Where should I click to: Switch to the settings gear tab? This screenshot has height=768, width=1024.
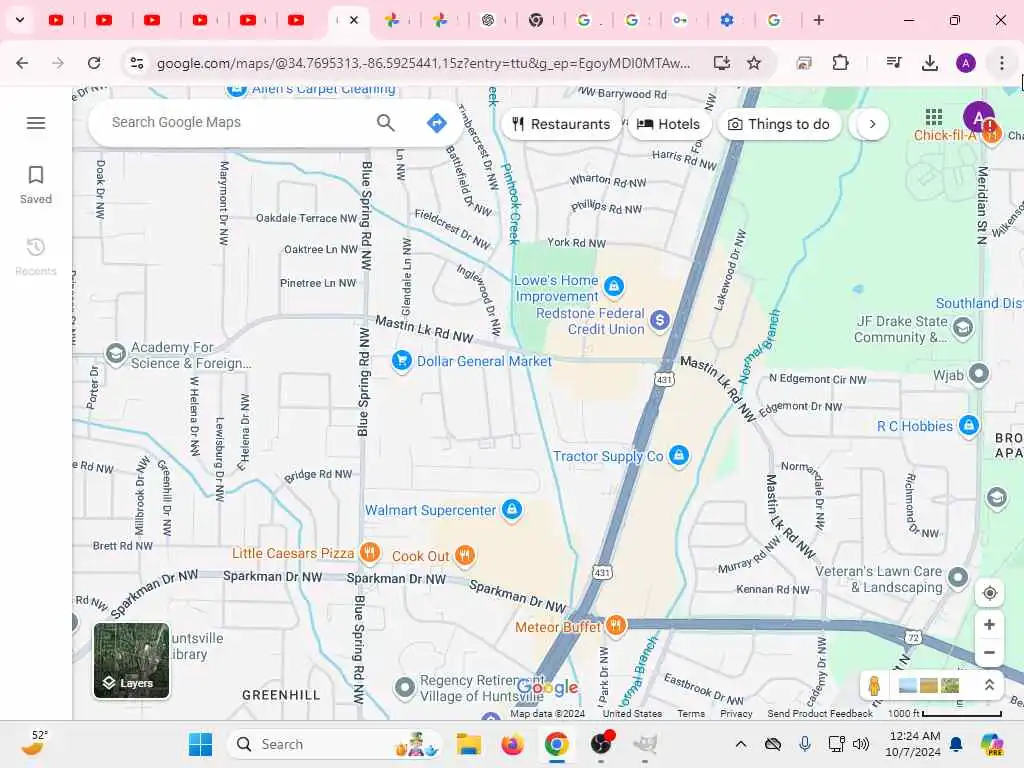point(727,20)
